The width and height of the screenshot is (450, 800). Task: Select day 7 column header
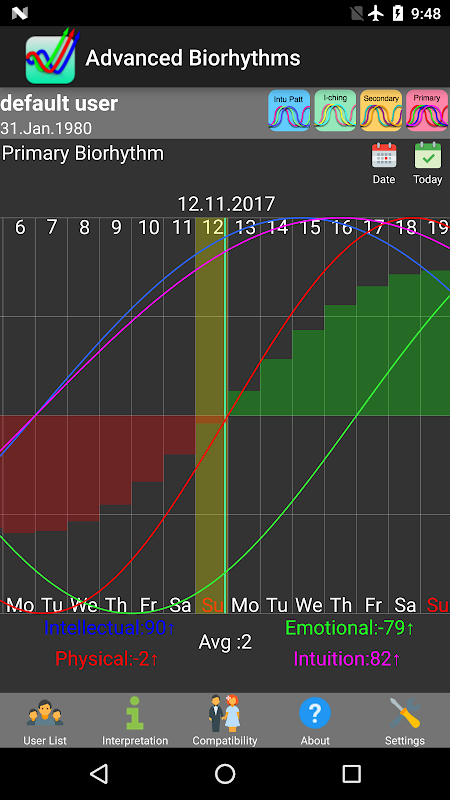tap(52, 228)
